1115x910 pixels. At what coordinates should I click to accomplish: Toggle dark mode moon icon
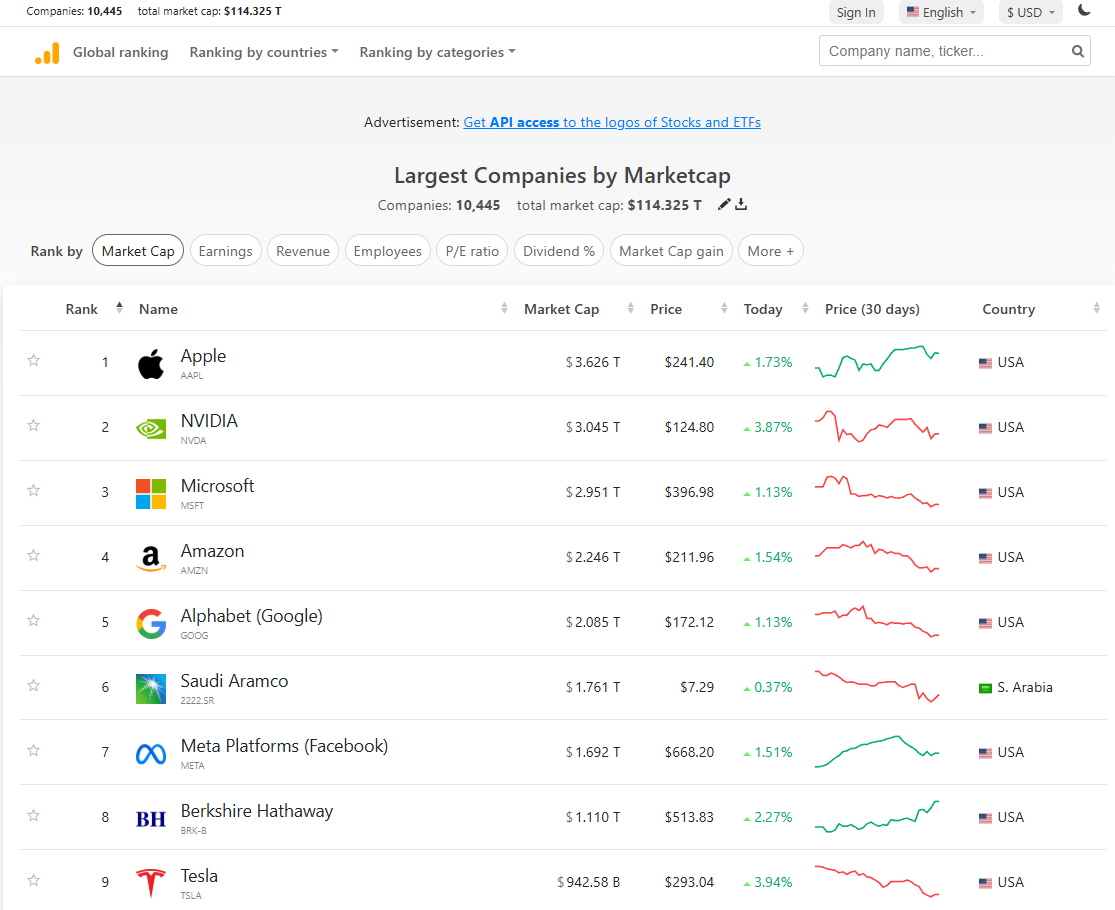pyautogui.click(x=1084, y=11)
